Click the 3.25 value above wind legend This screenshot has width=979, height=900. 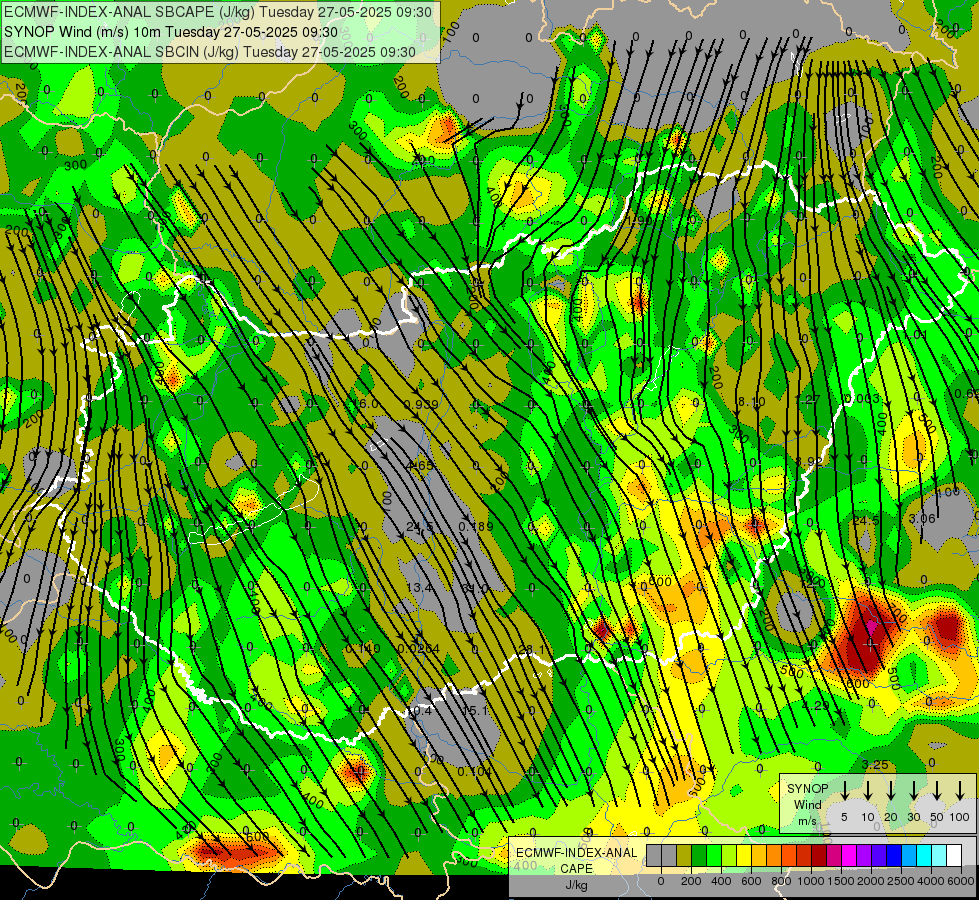[x=875, y=764]
